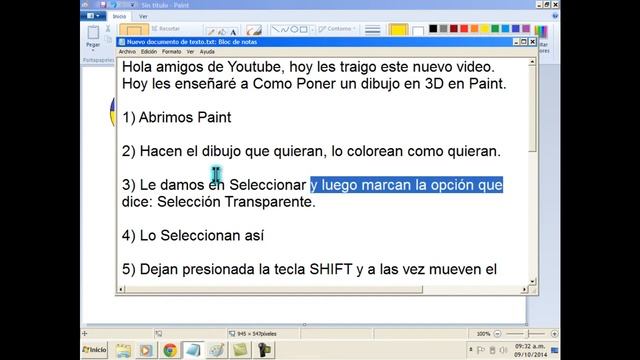Switch to the Inicio ribbon tab in Paint

tap(119, 16)
